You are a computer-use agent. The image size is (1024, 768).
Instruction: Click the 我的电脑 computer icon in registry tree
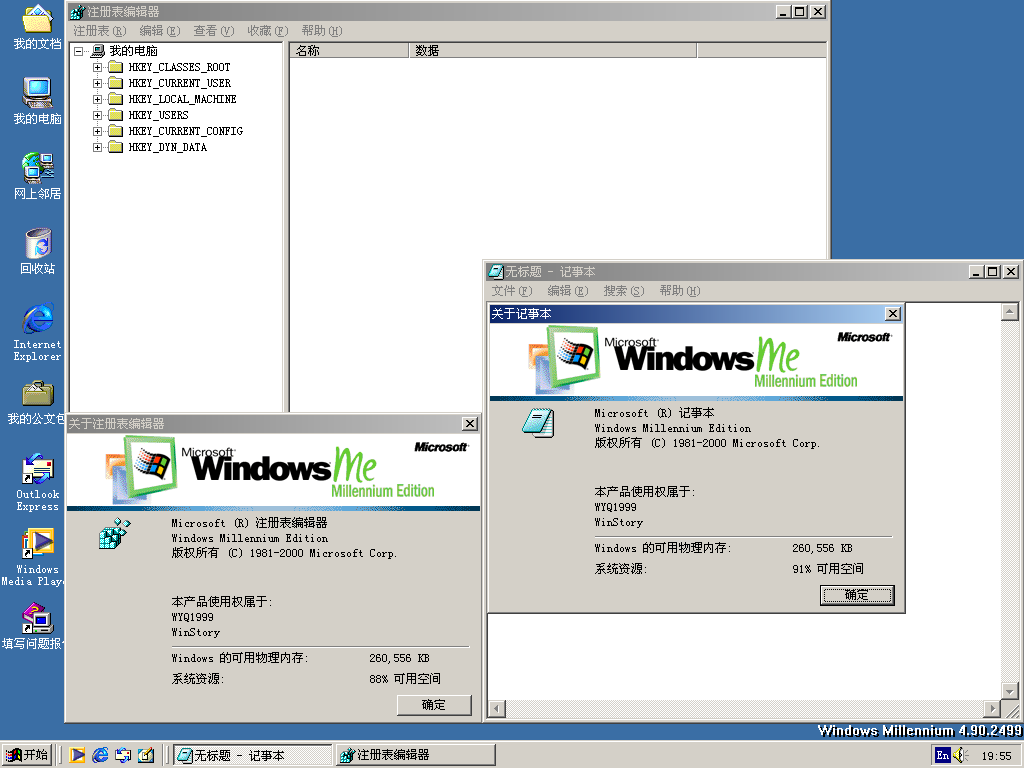coord(98,50)
